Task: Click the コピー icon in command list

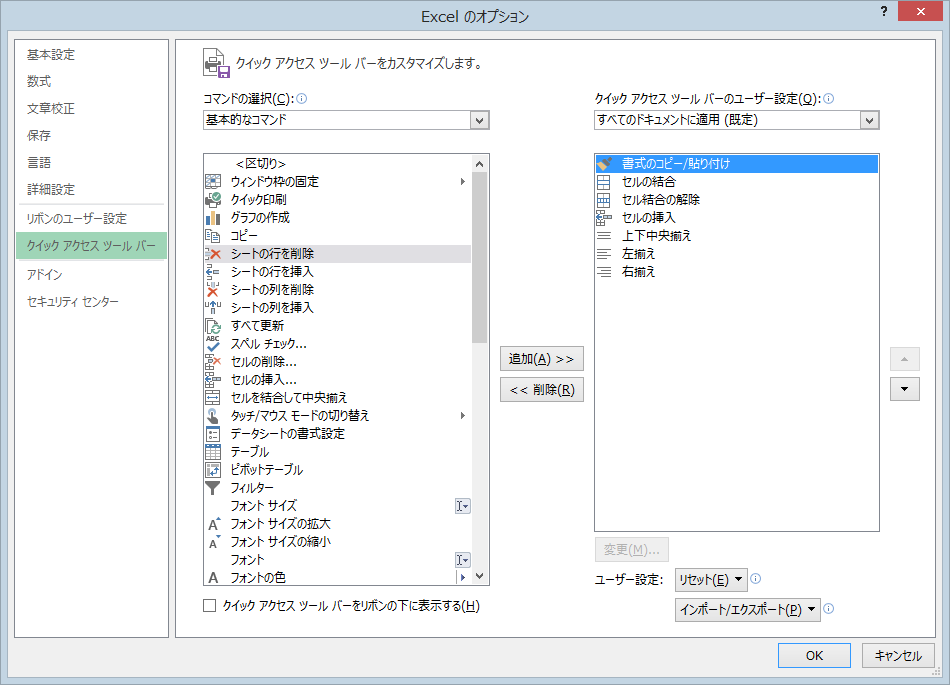Action: point(213,236)
